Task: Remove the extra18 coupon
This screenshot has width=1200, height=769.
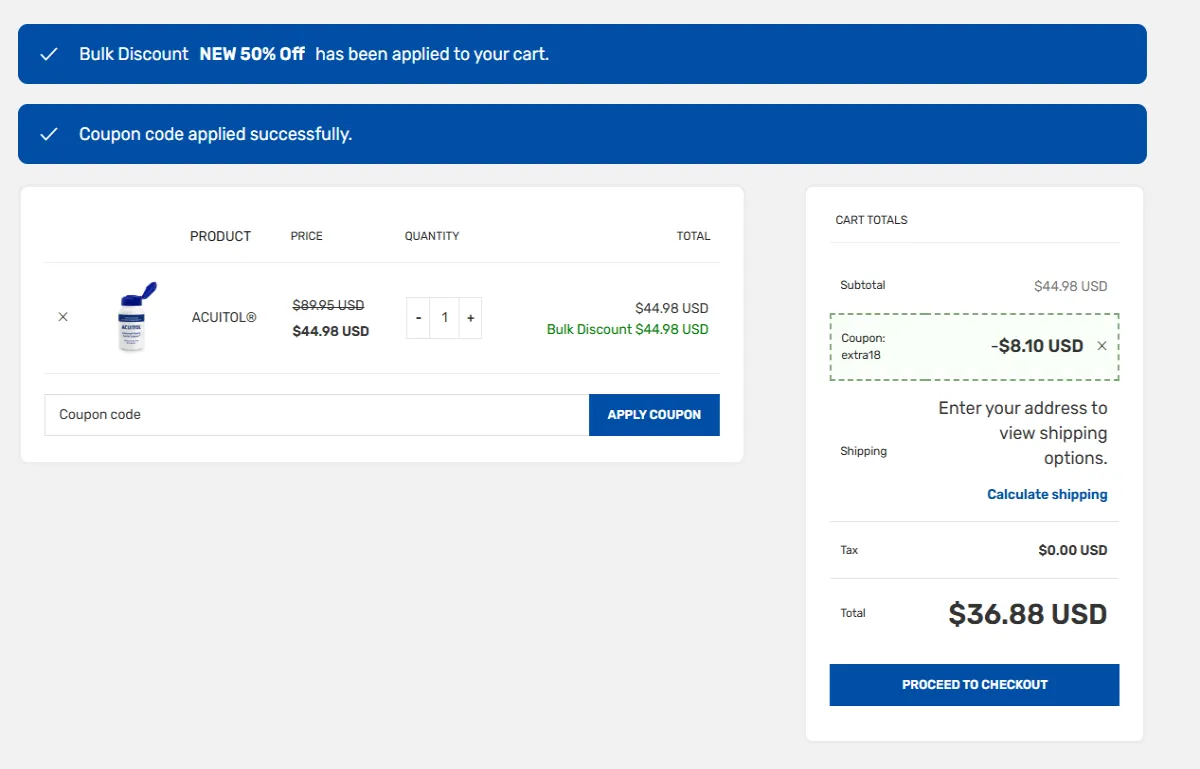Action: click(1102, 346)
